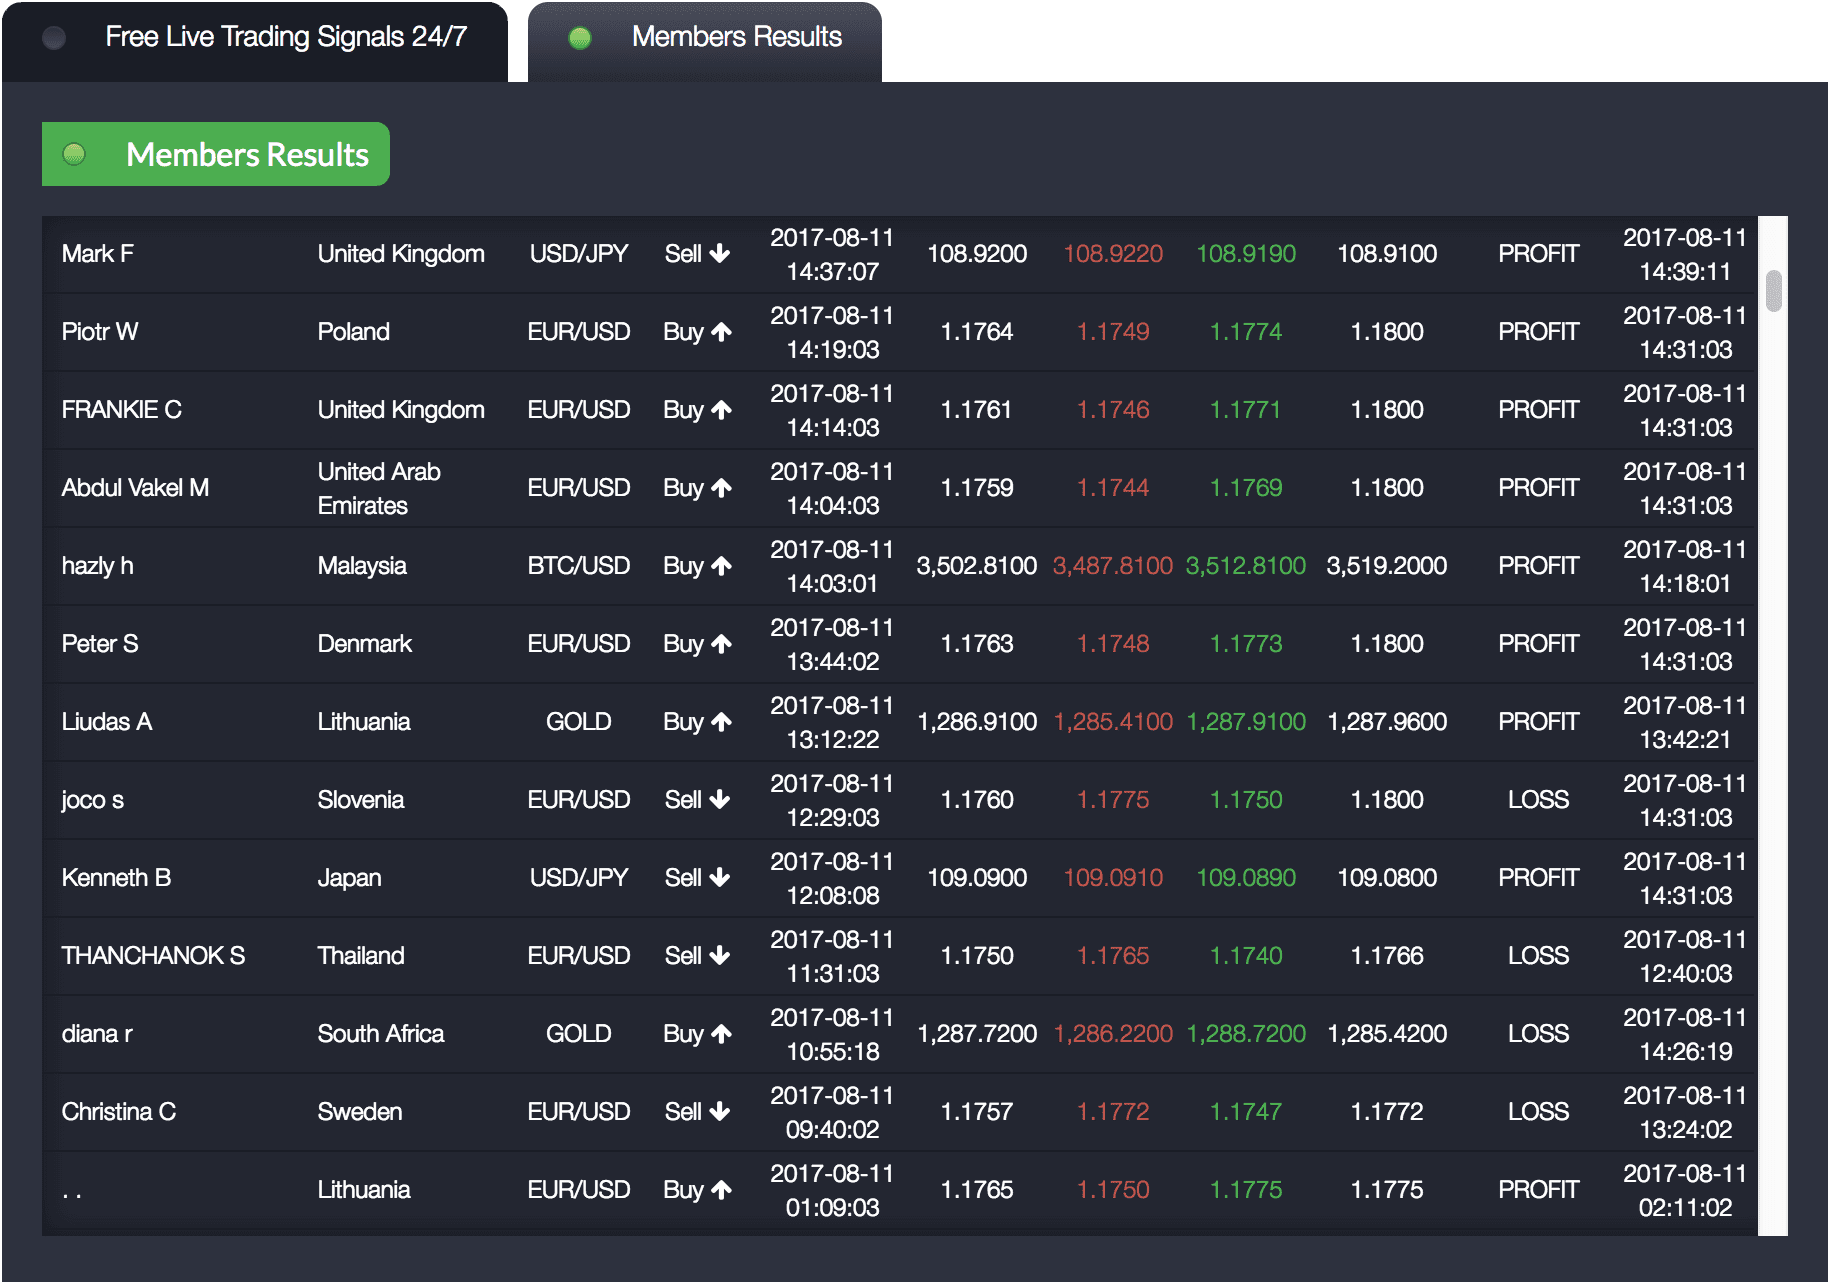Screen dimensions: 1830x1288
Task: Click BTC/USD pair in hazly h row
Action: point(579,566)
